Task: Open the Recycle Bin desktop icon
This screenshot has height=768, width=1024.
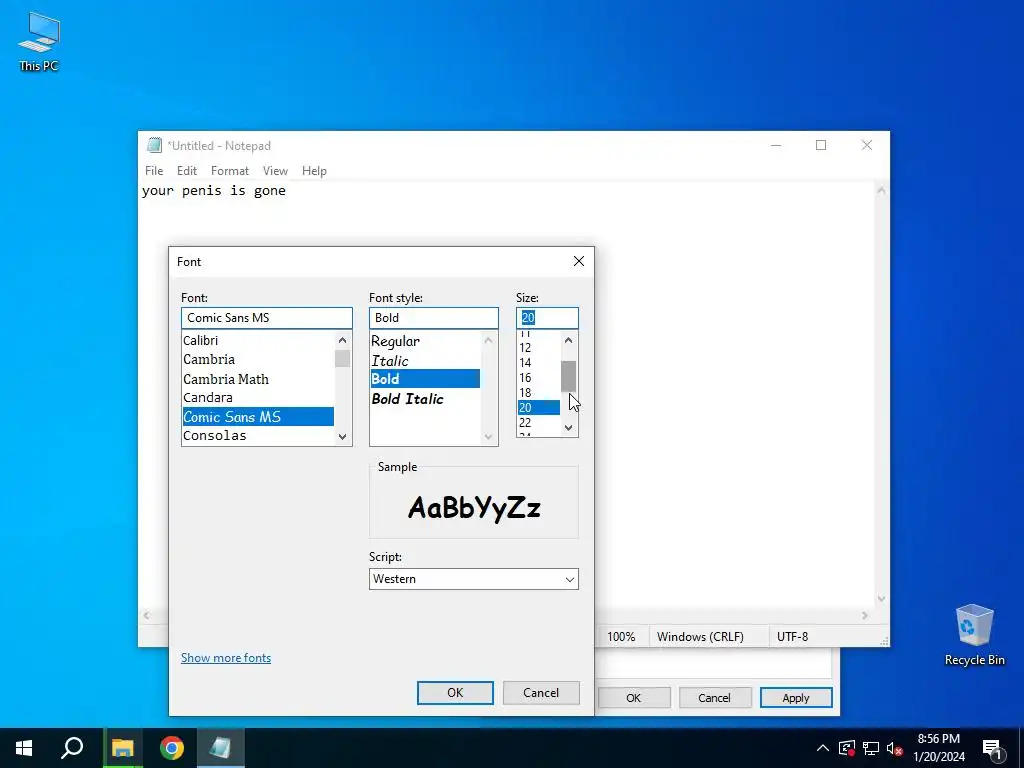Action: tap(974, 635)
